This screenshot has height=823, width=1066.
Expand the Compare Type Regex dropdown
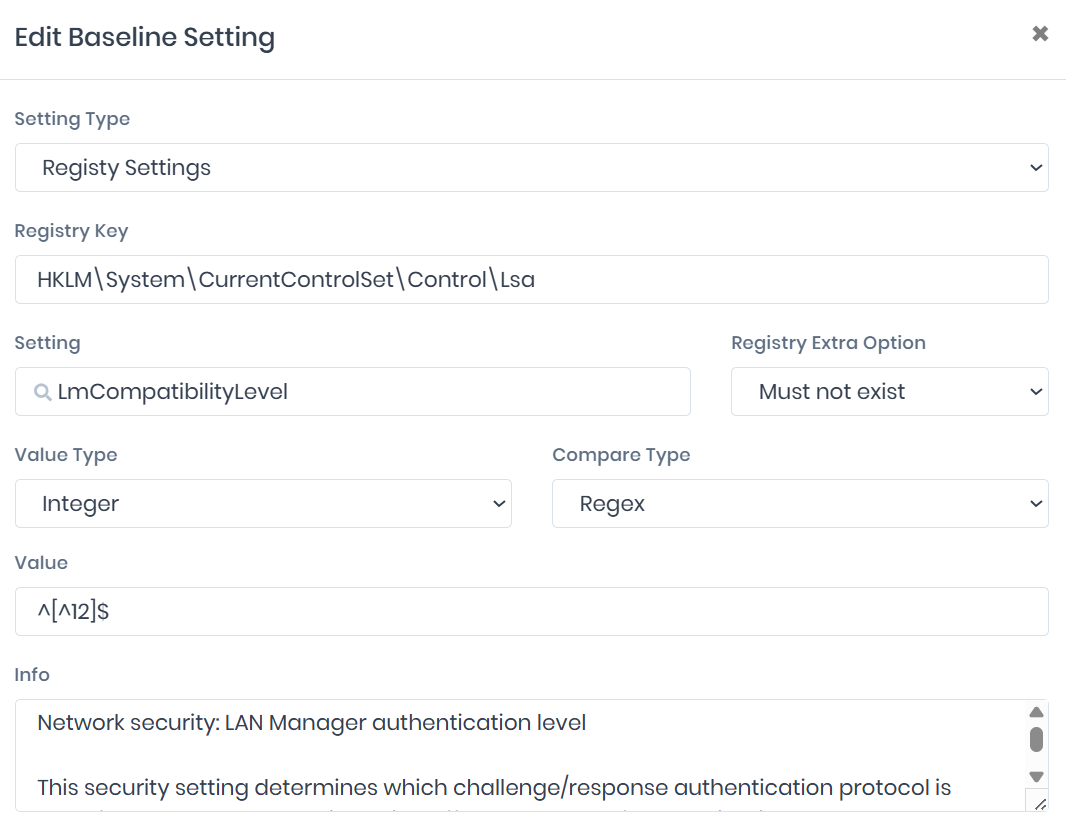799,504
